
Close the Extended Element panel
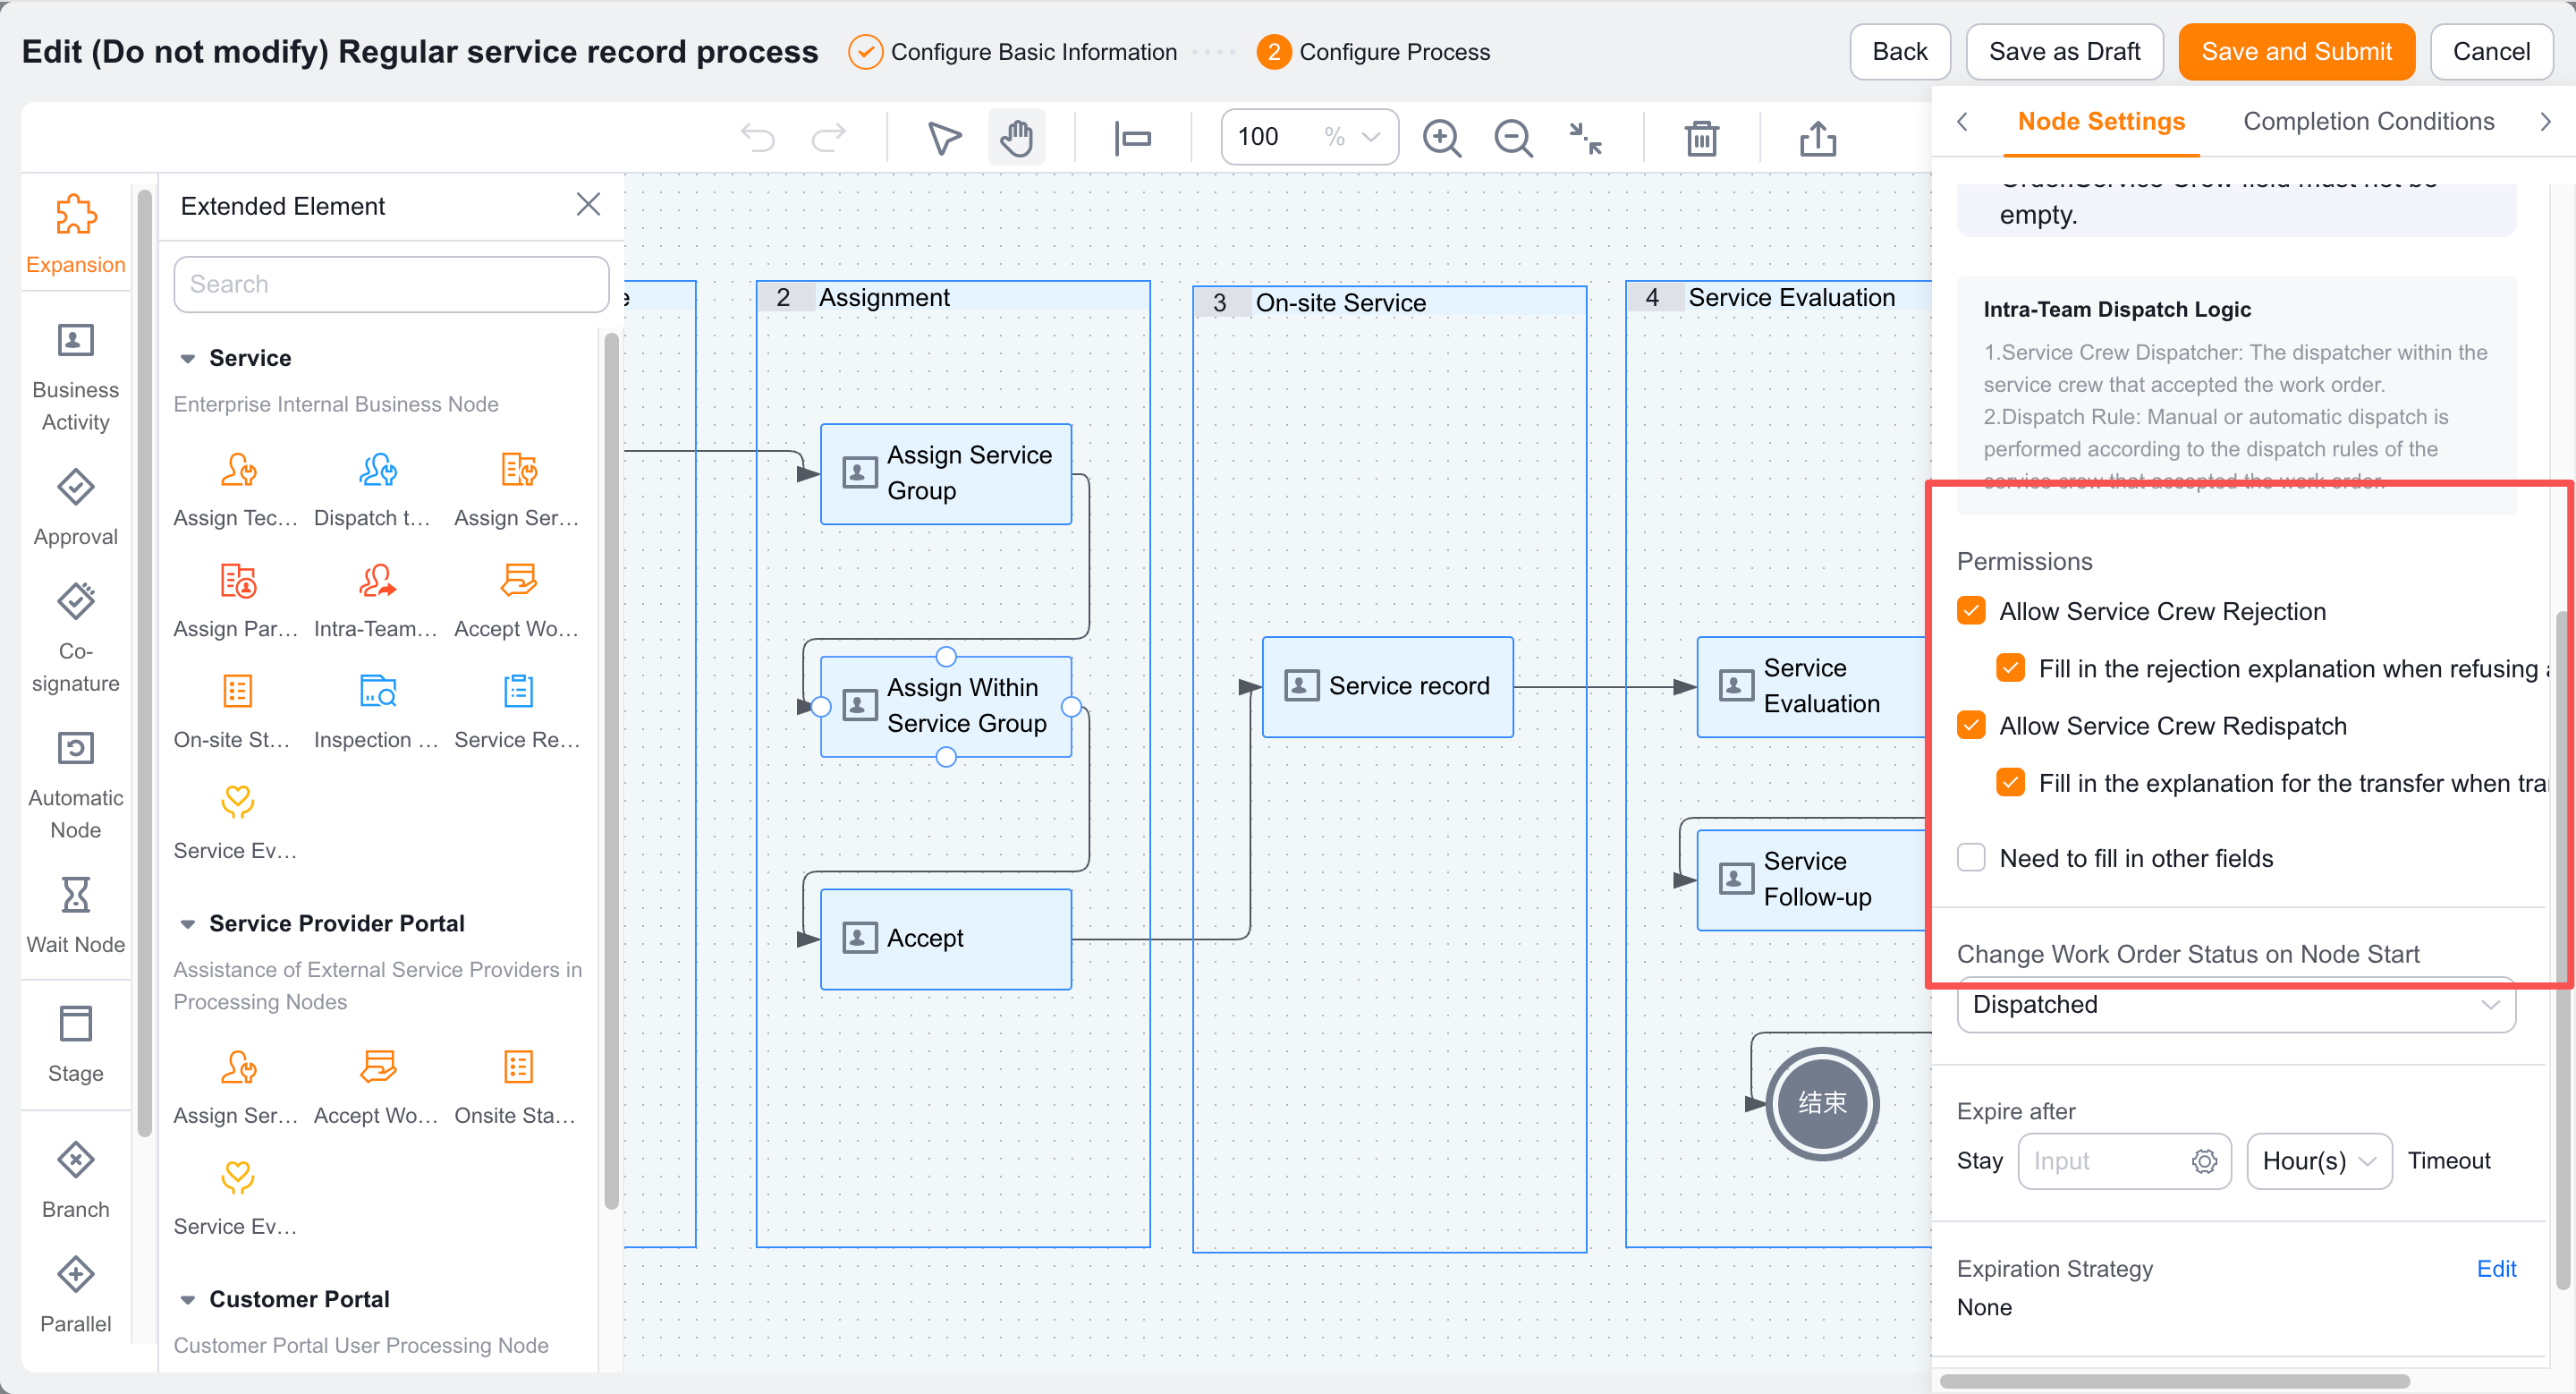[588, 205]
